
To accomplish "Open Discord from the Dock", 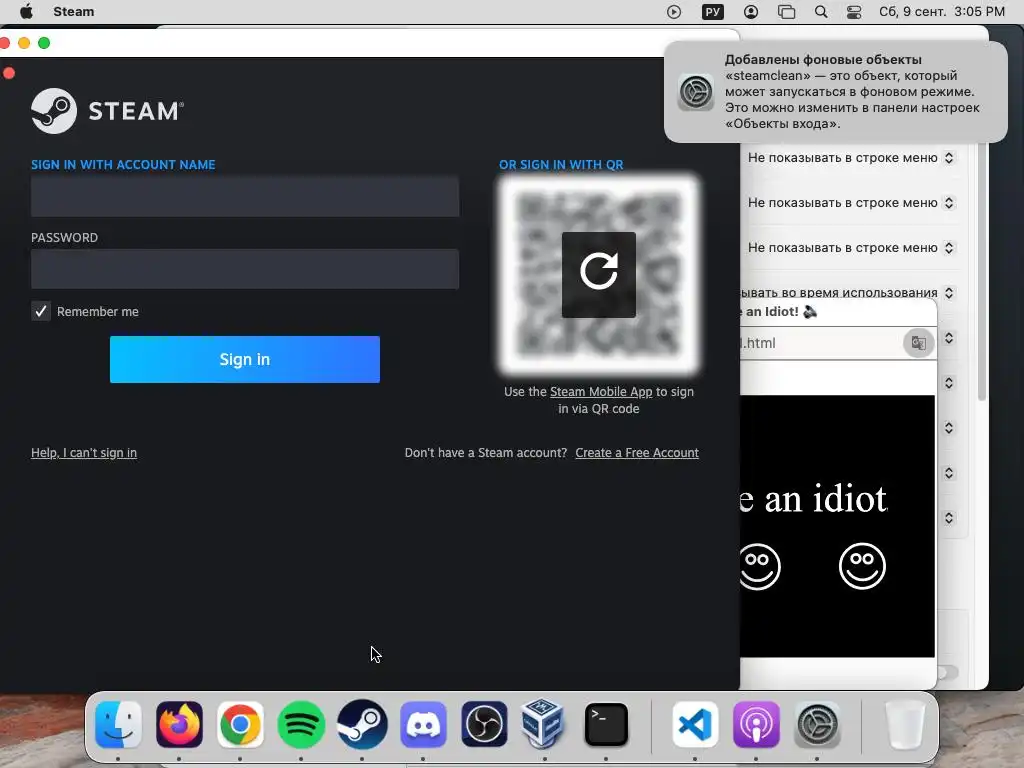I will [x=423, y=725].
